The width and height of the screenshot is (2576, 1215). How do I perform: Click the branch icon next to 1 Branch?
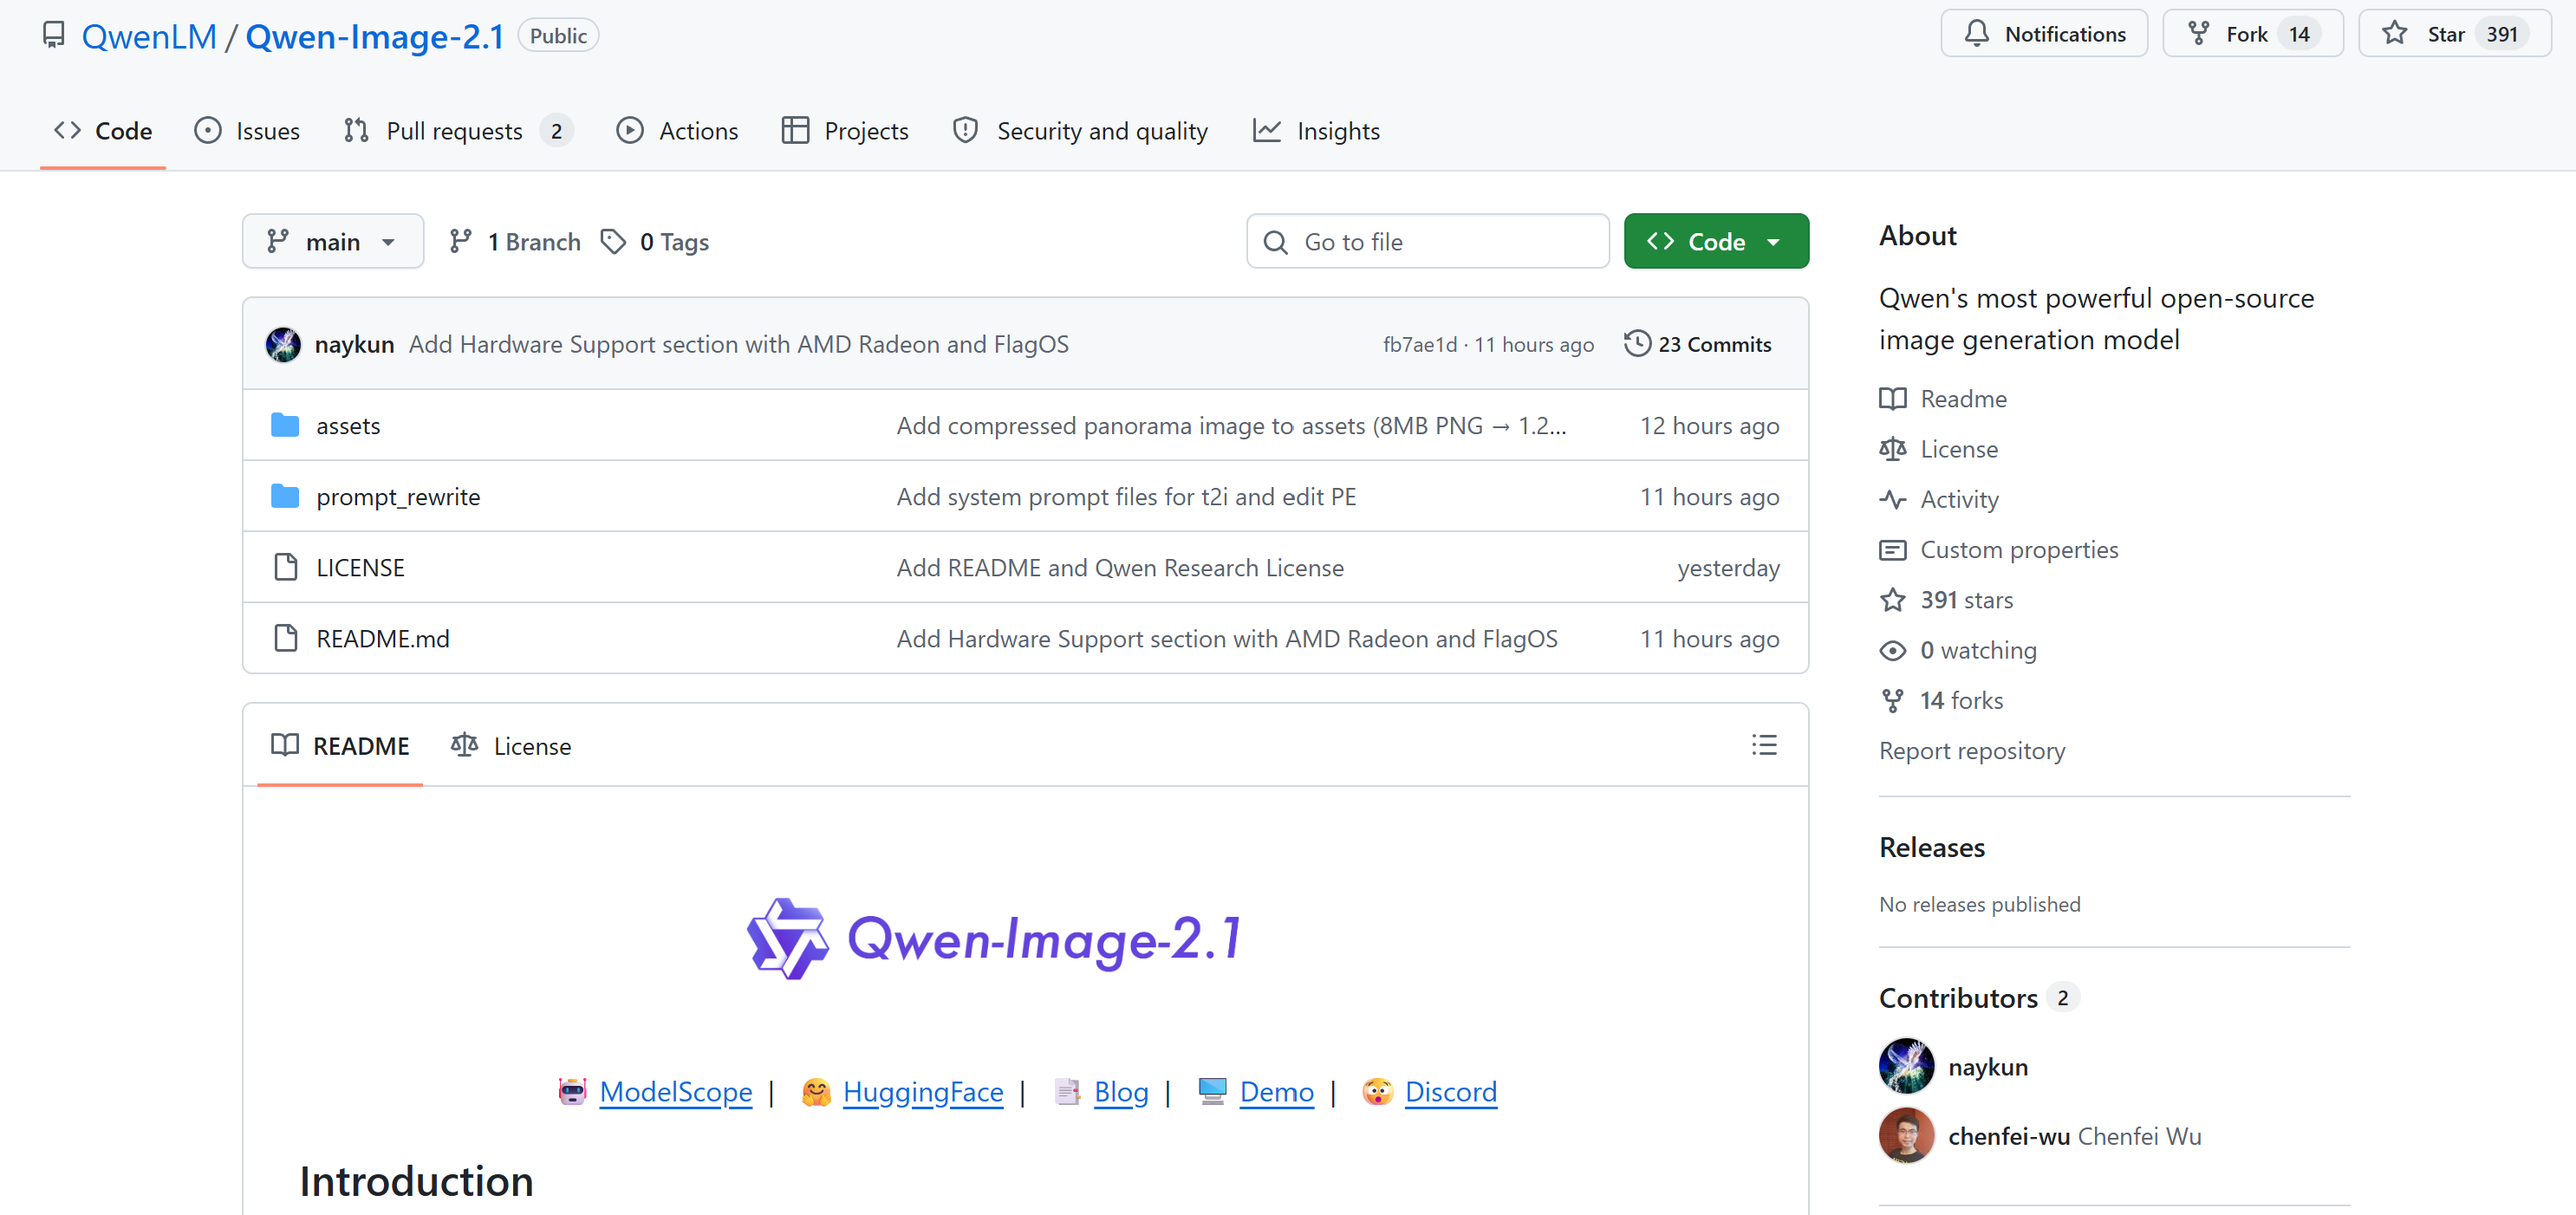coord(461,242)
